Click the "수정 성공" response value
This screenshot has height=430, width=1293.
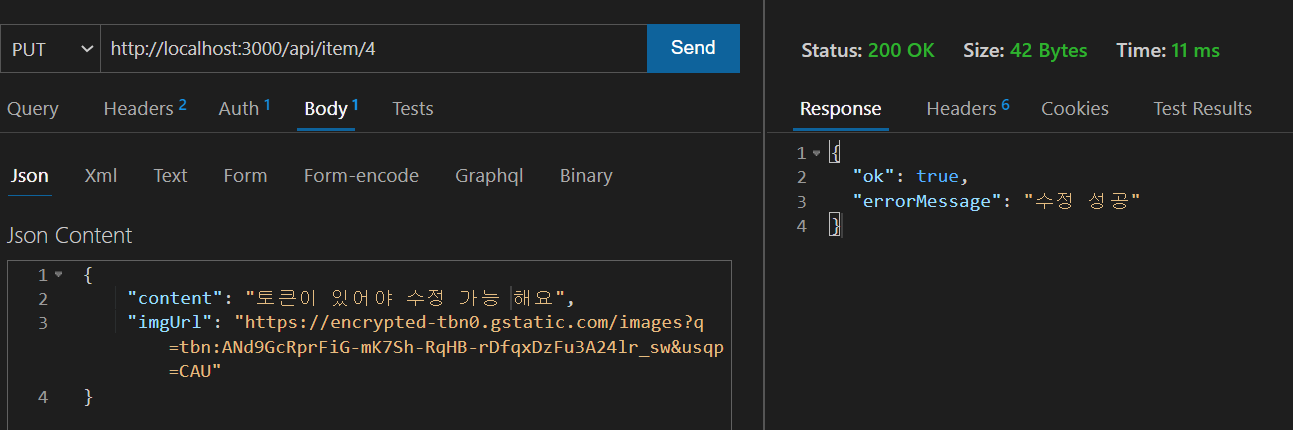tap(1082, 201)
